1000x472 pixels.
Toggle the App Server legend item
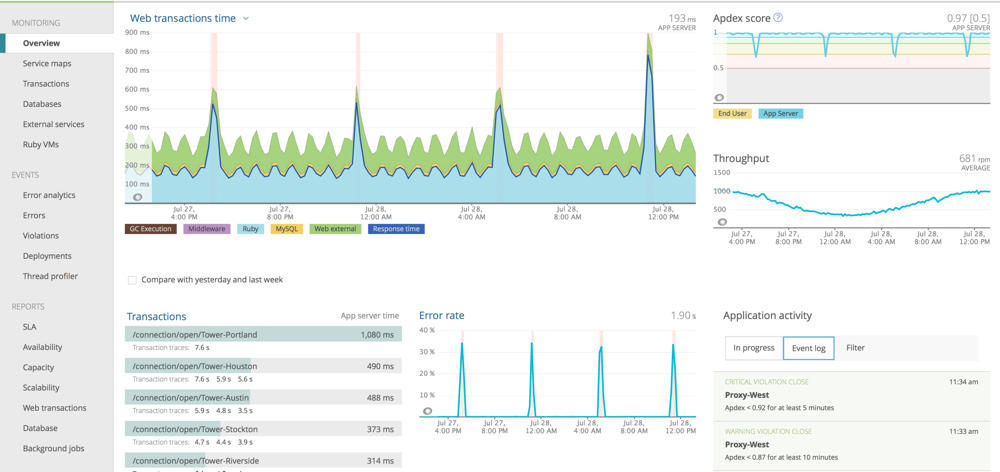pyautogui.click(x=780, y=114)
